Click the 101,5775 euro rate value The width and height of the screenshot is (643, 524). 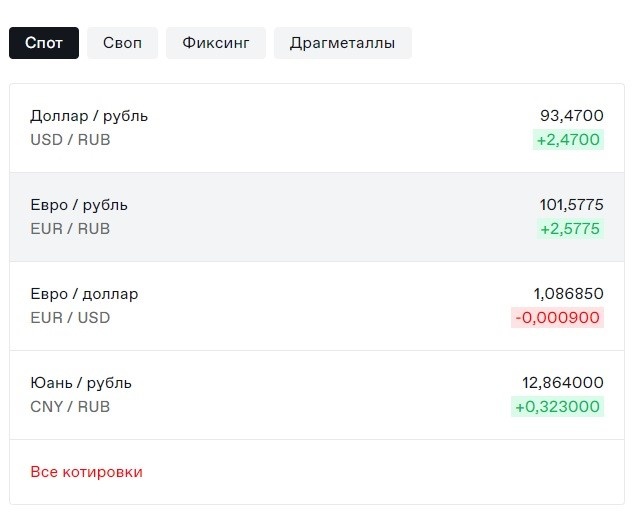pos(572,205)
